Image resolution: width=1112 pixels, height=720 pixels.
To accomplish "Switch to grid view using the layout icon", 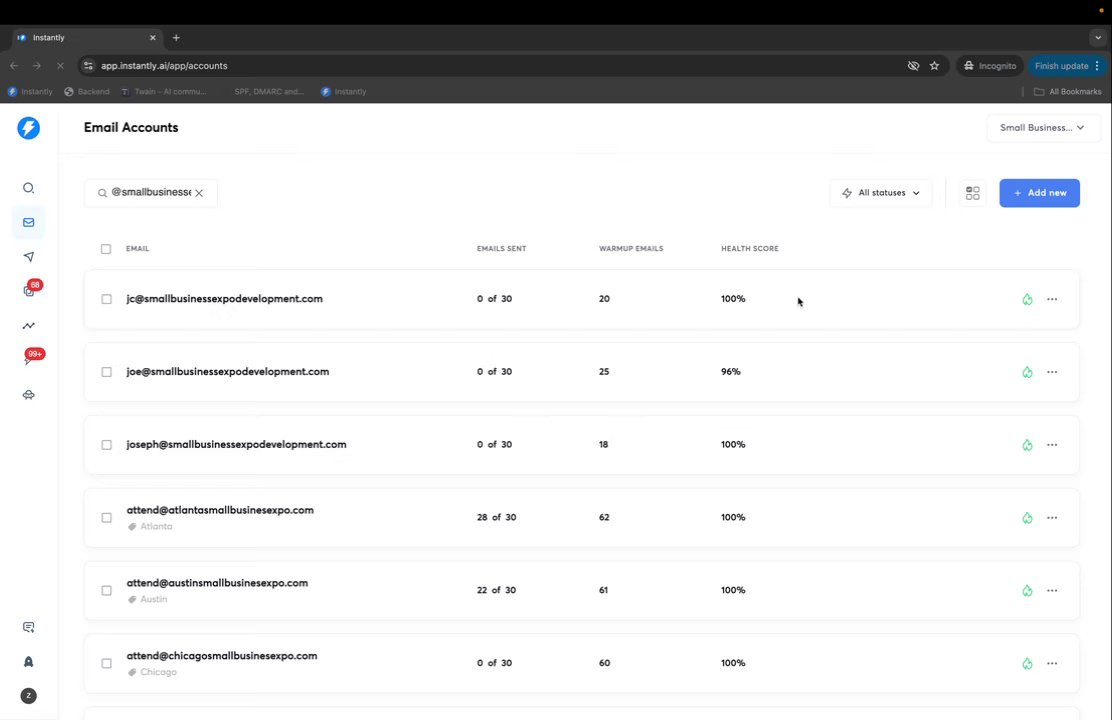I will pyautogui.click(x=973, y=193).
